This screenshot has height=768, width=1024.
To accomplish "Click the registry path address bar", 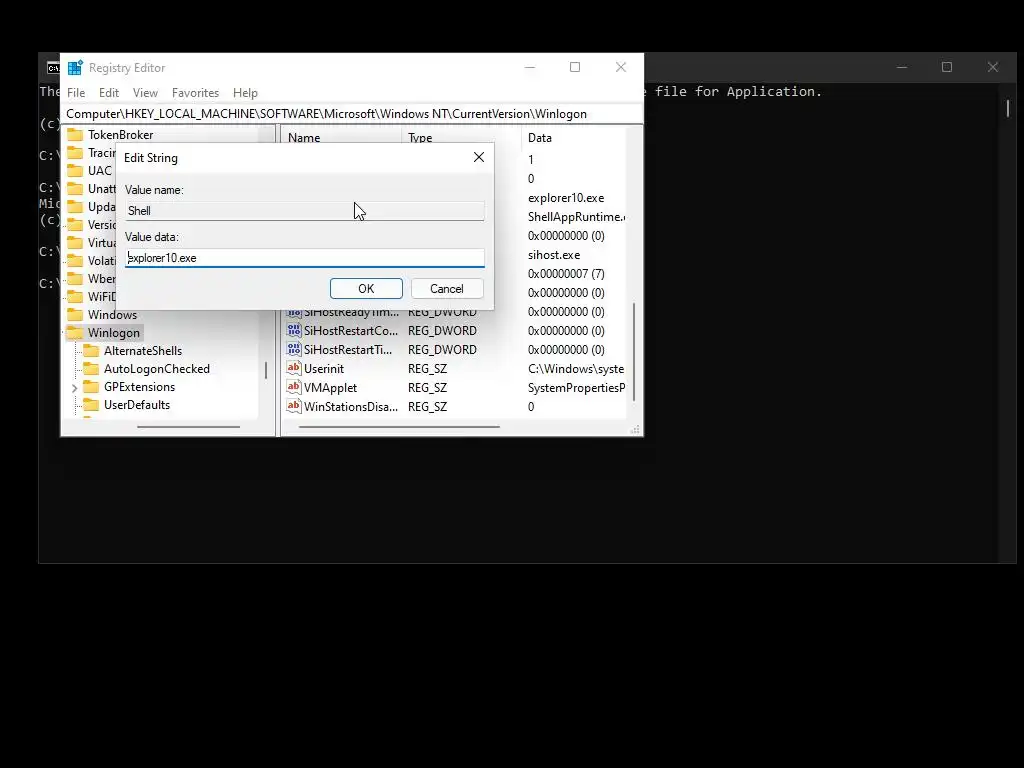I will (352, 114).
